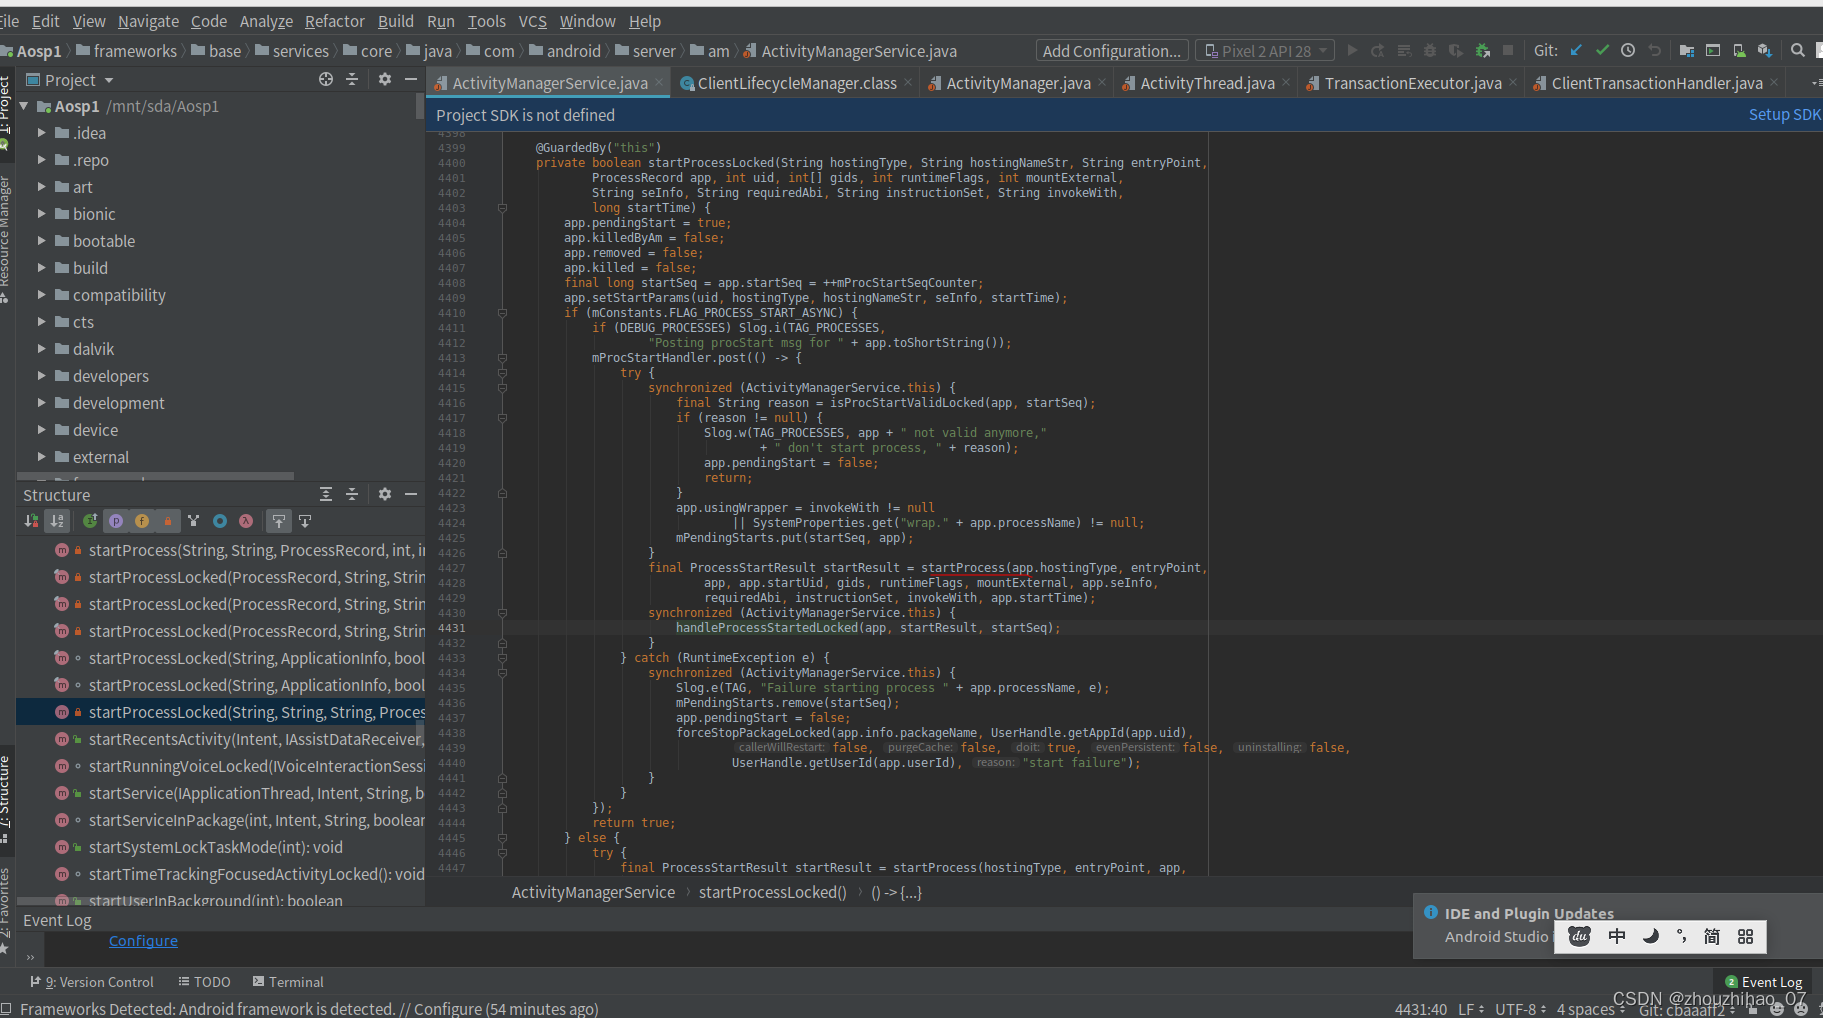The width and height of the screenshot is (1823, 1018).
Task: Open line separator LF dropdown
Action: [1471, 1009]
